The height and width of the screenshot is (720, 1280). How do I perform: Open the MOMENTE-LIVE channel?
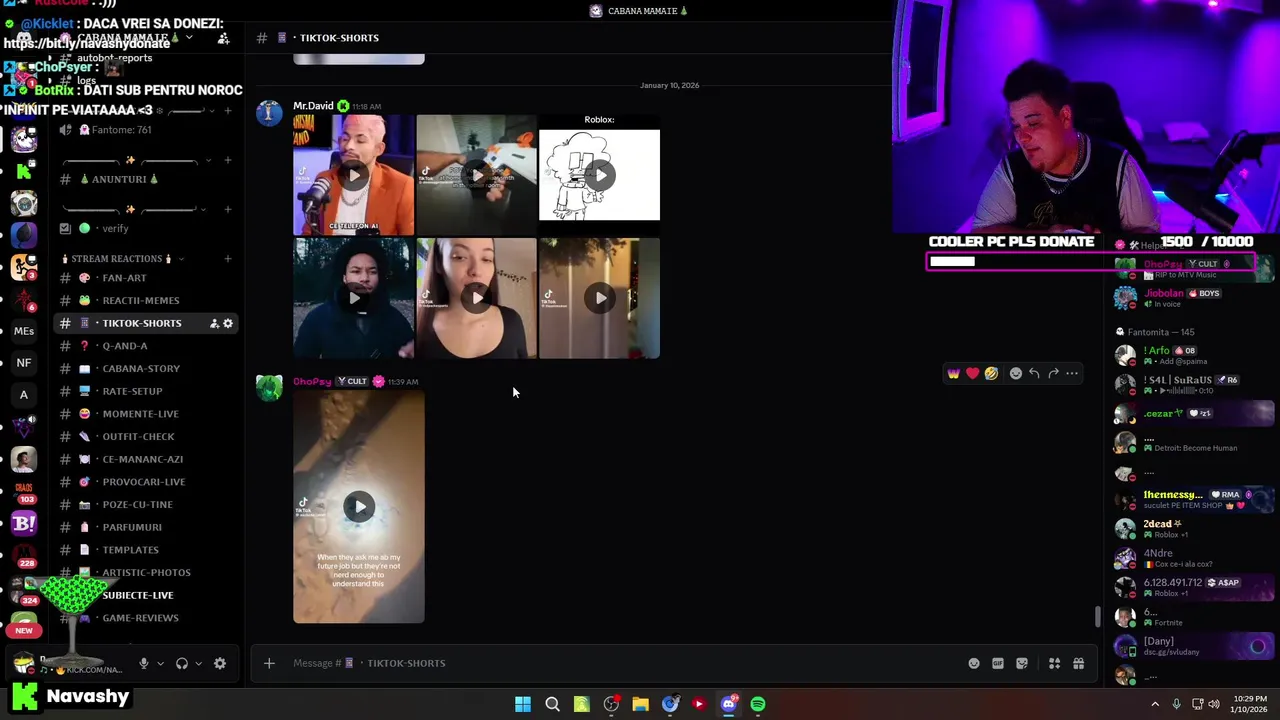(x=148, y=414)
